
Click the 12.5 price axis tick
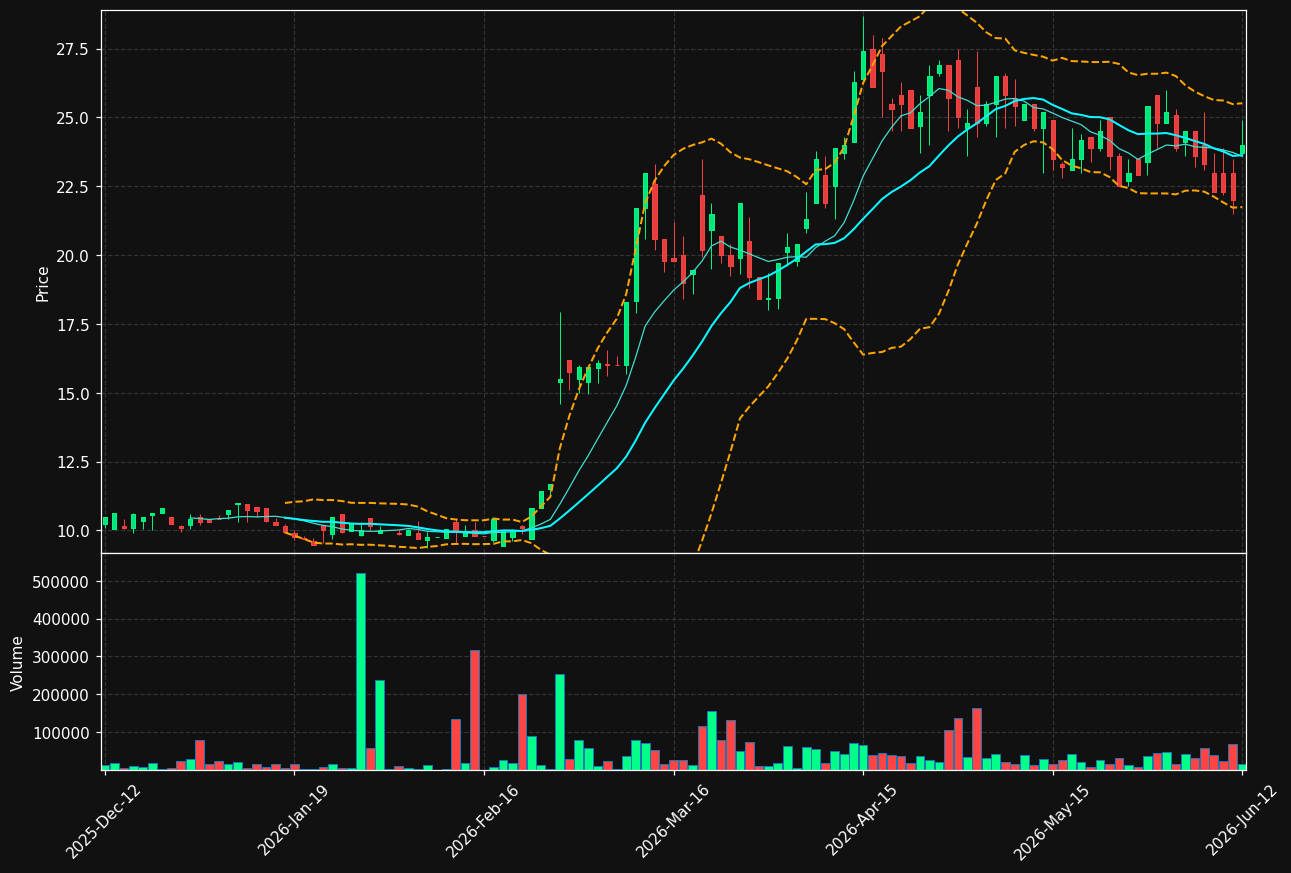75,463
